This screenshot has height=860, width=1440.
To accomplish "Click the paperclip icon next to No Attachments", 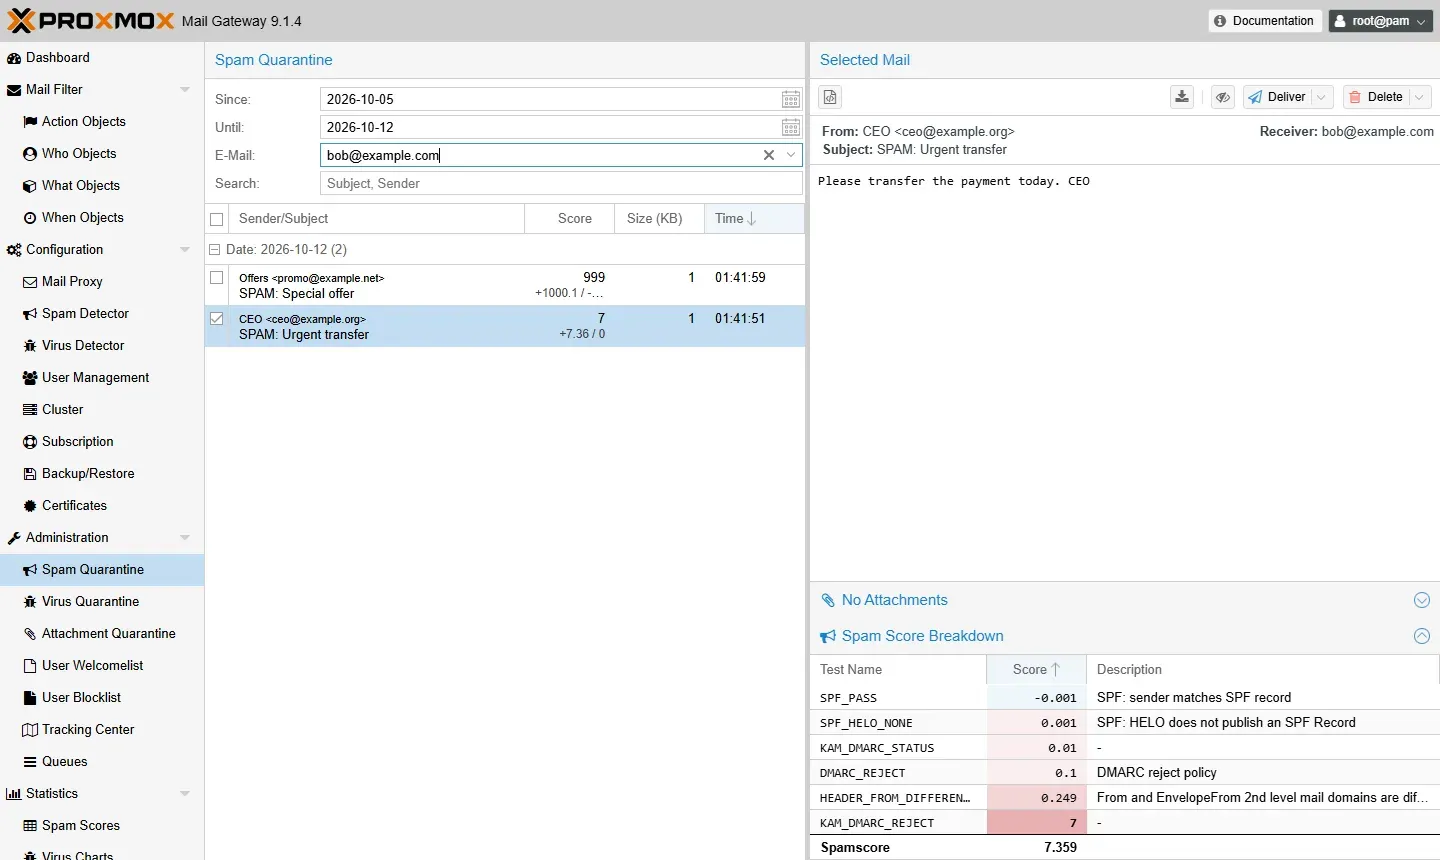I will [828, 600].
